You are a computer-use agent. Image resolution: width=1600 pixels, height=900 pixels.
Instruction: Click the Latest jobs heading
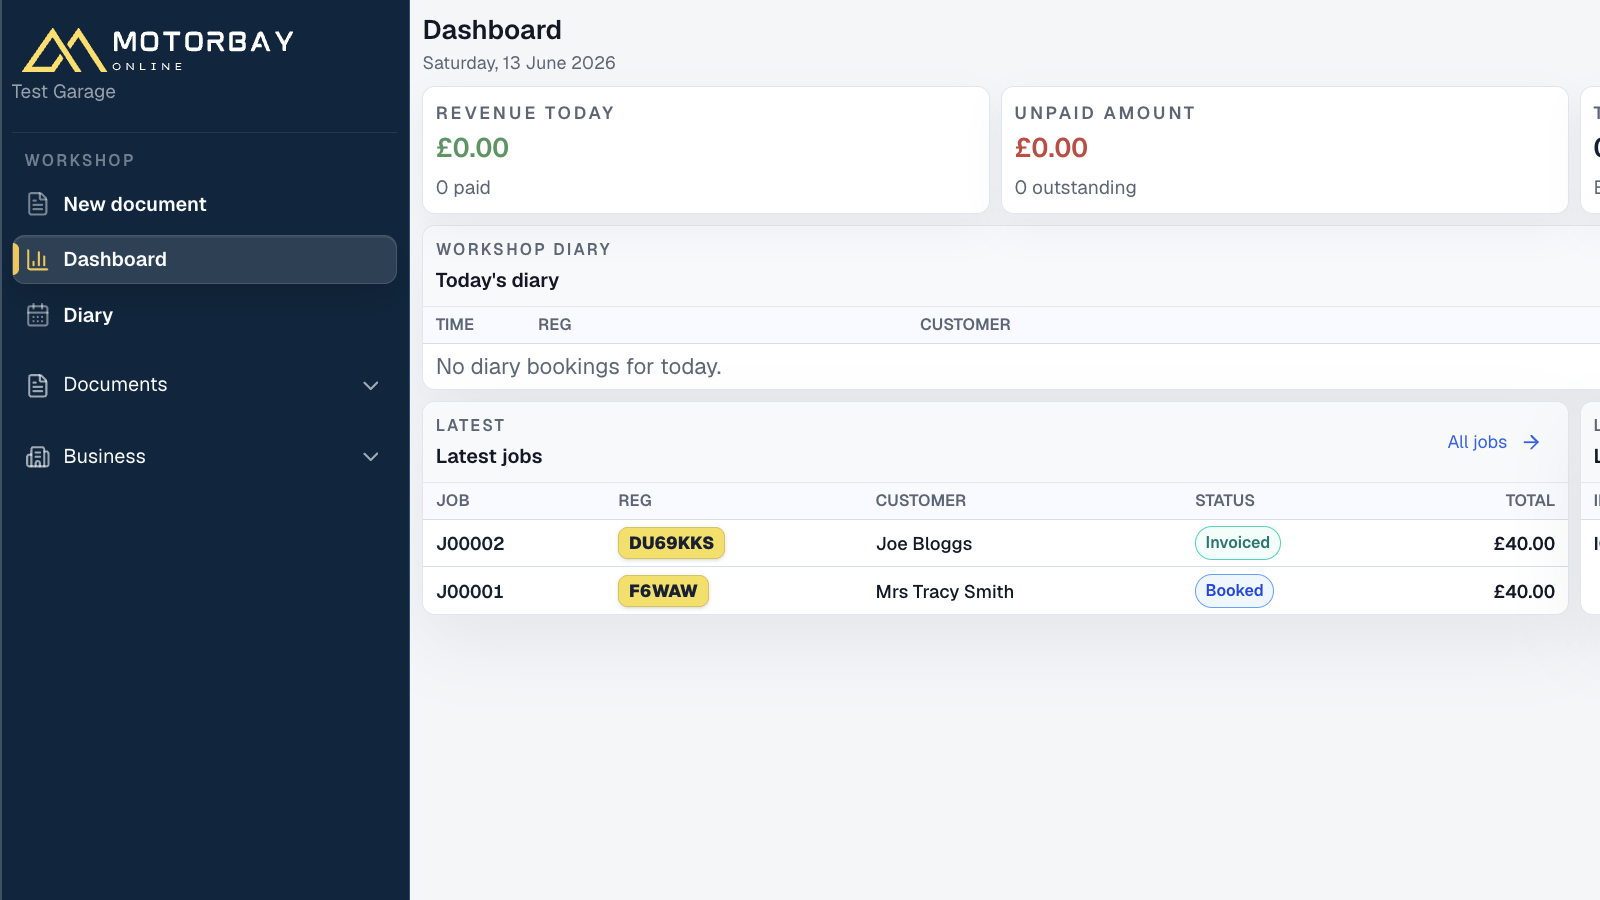[489, 457]
